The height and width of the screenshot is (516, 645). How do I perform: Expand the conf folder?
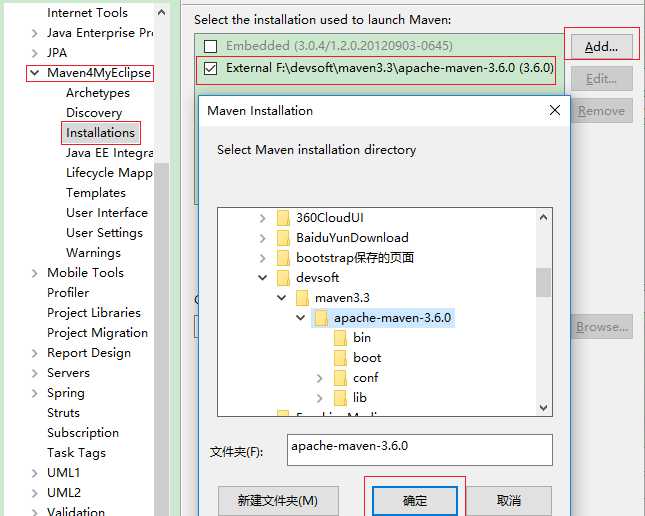(320, 378)
